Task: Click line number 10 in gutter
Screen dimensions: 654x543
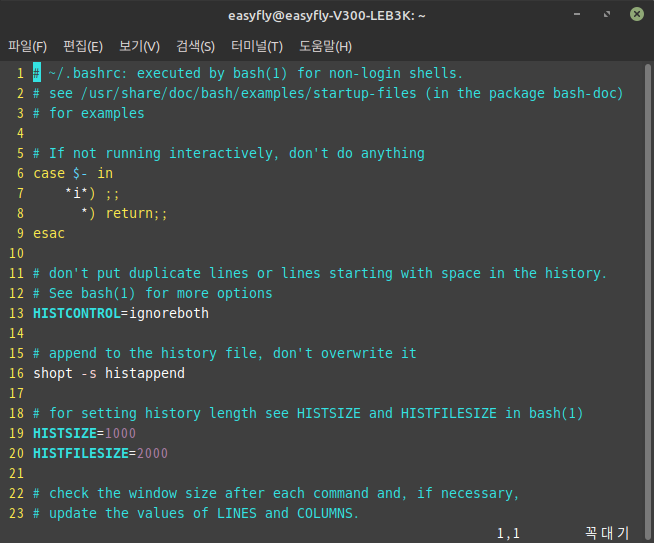Action: tap(16, 253)
